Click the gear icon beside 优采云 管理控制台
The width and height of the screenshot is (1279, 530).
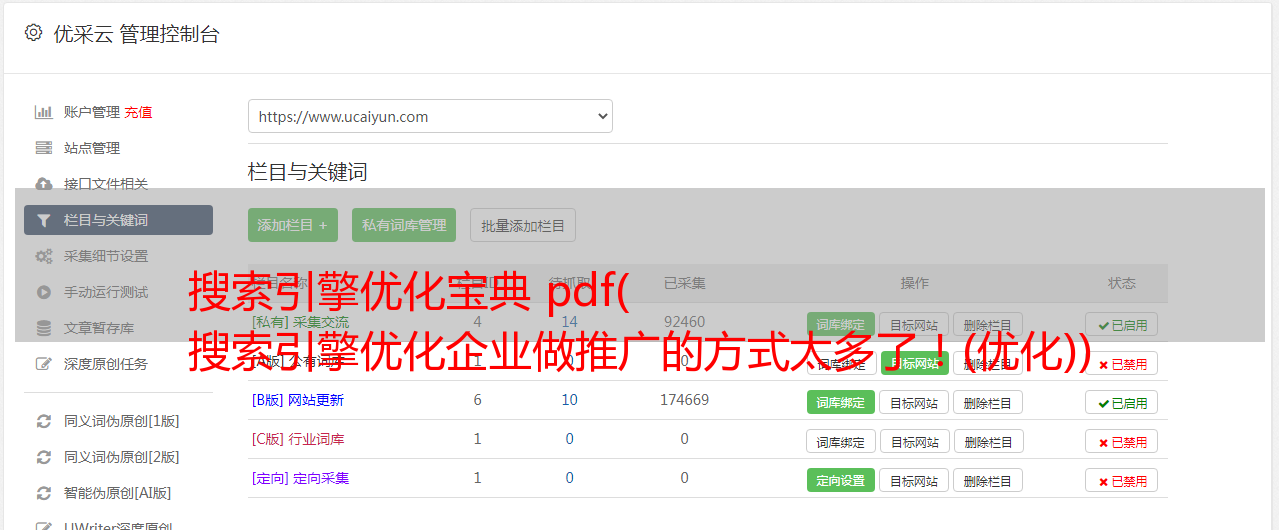click(33, 33)
